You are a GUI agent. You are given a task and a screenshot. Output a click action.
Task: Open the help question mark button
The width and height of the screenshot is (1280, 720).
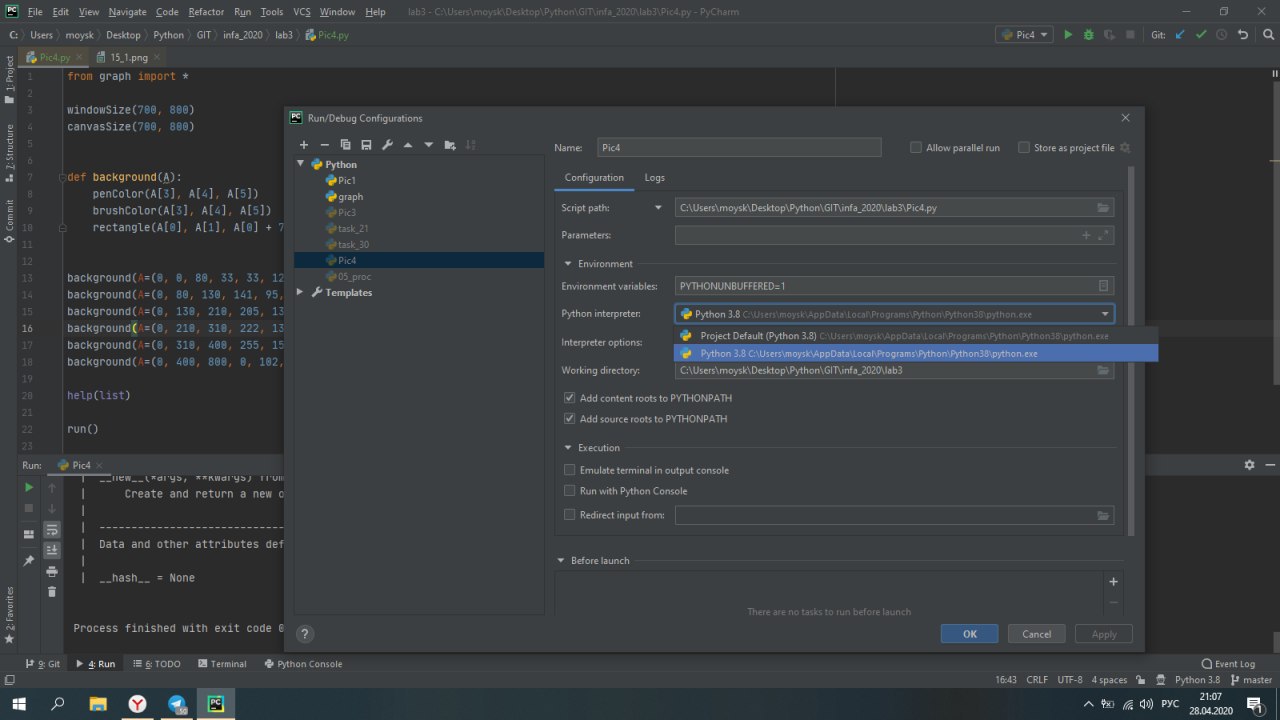(x=306, y=633)
